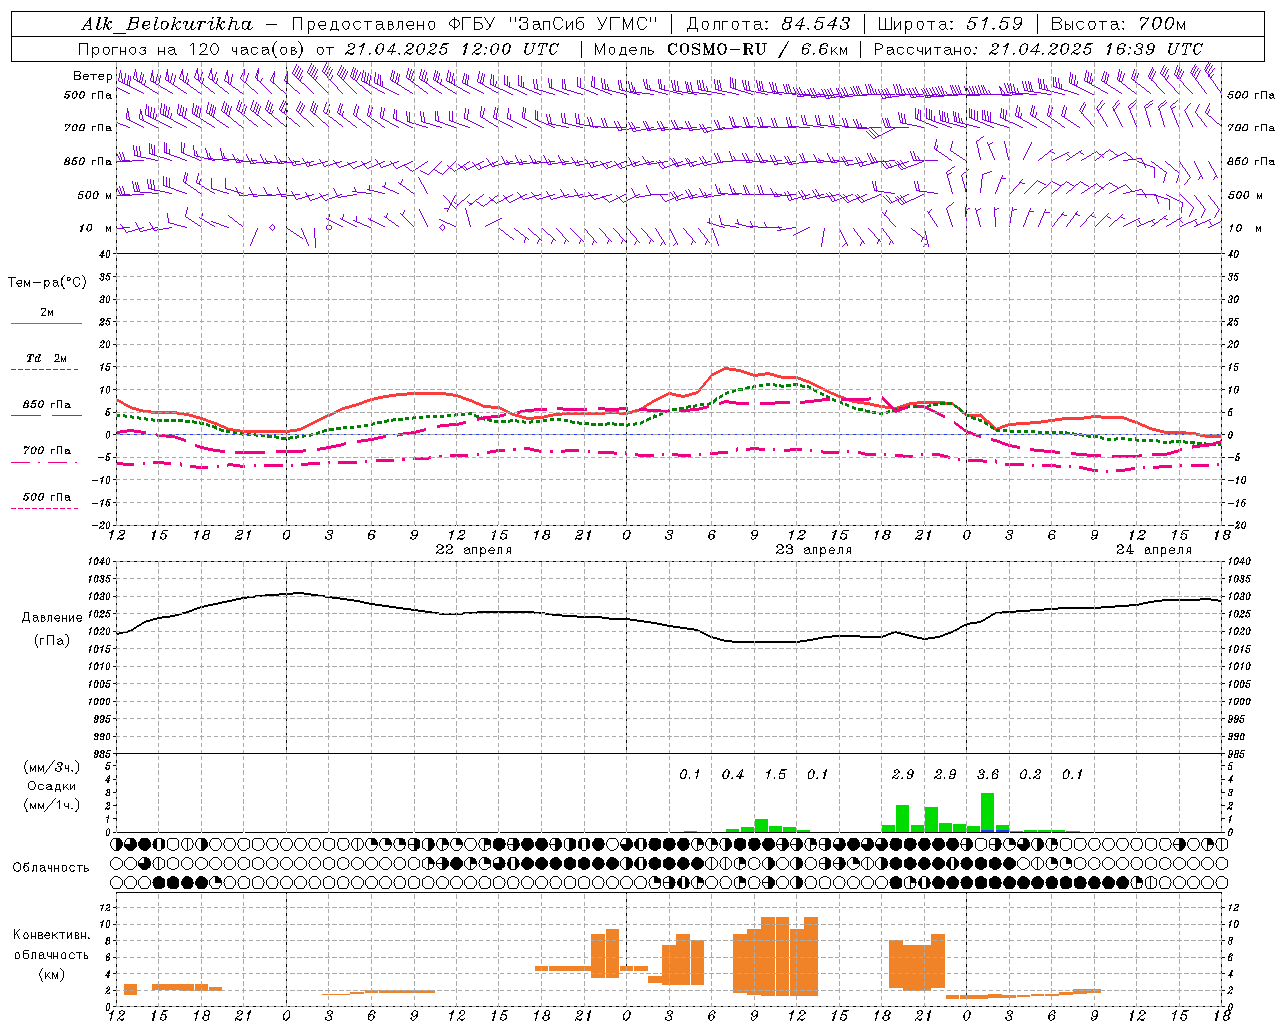Click the 1040 value on the left pressure axis
The height and width of the screenshot is (1024, 1280).
(x=98, y=561)
